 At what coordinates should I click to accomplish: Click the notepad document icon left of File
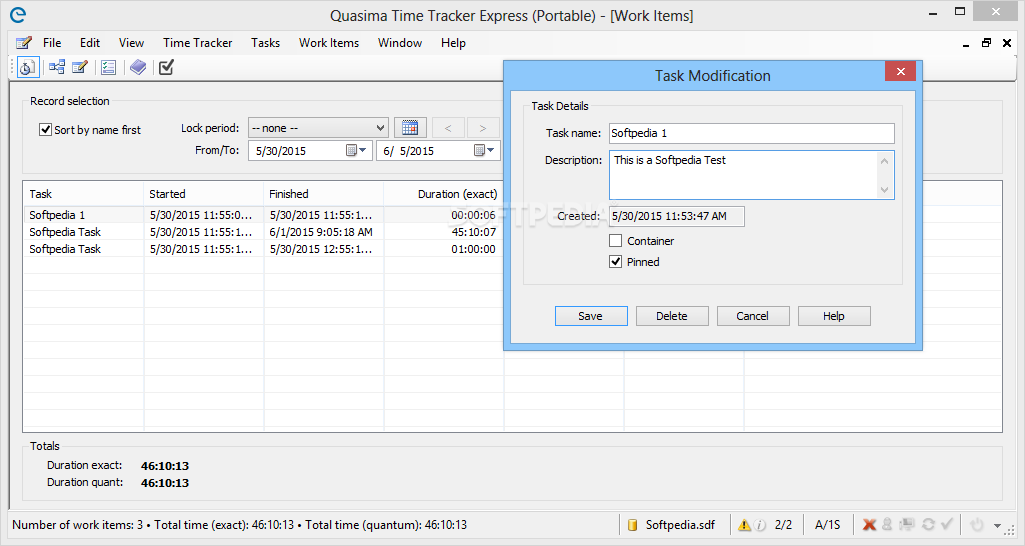(24, 43)
